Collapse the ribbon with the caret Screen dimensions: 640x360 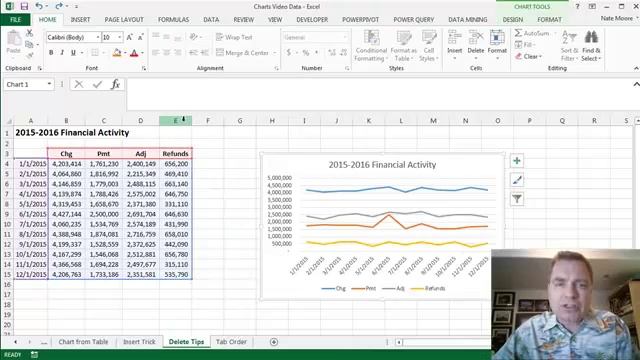tap(636, 68)
